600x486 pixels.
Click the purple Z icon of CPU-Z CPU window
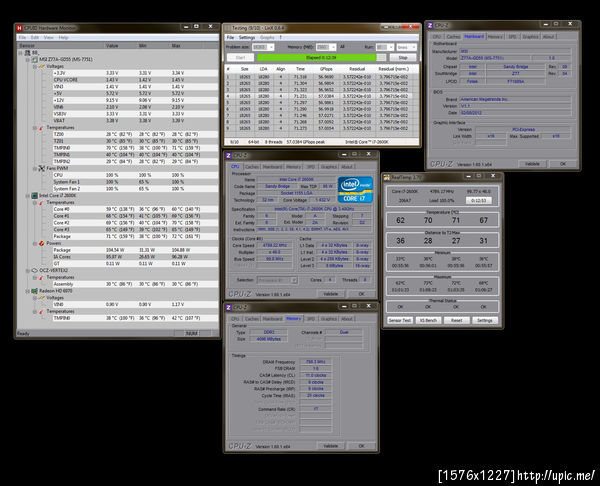[x=228, y=155]
